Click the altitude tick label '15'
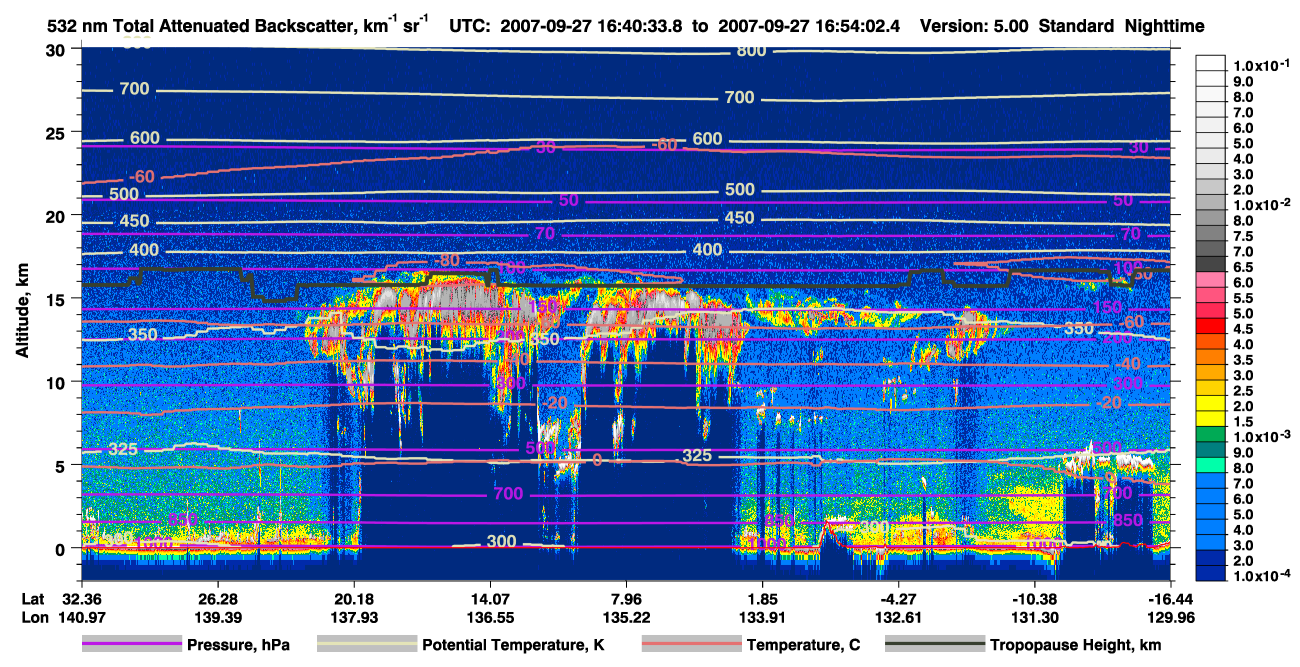The image size is (1300, 667). (x=57, y=298)
